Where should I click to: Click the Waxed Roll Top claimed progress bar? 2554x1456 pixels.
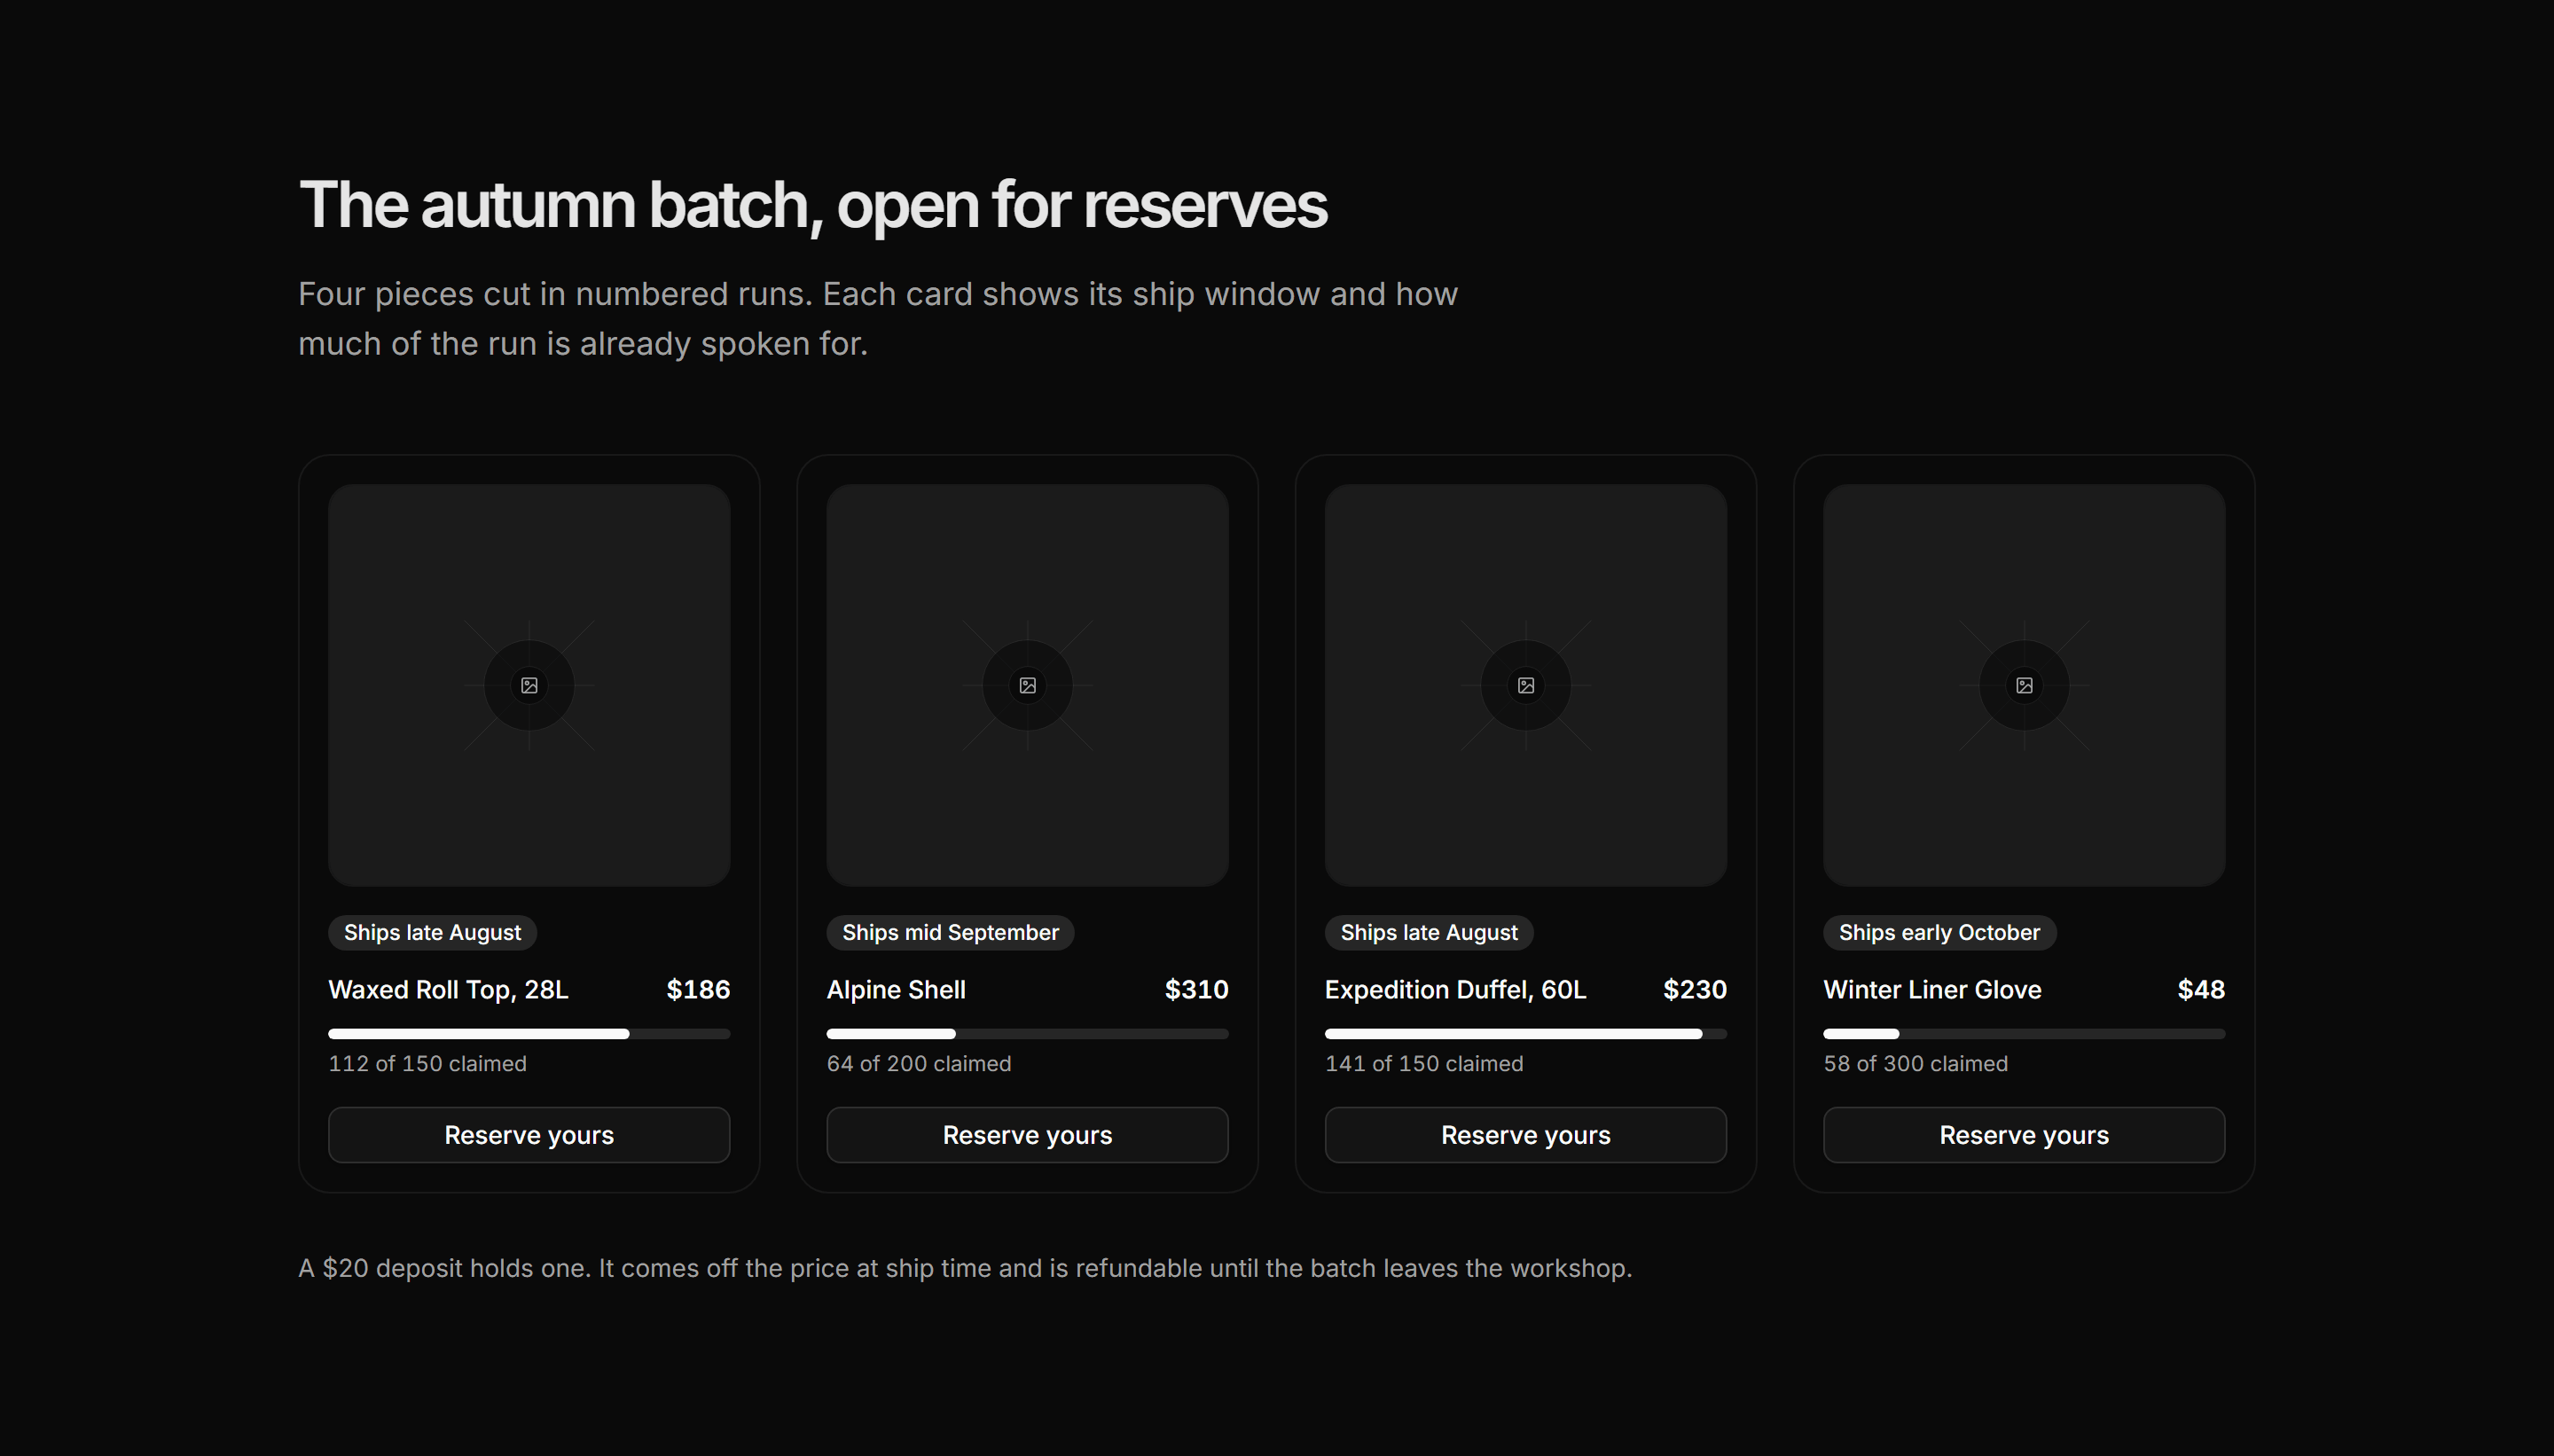[x=529, y=1034]
